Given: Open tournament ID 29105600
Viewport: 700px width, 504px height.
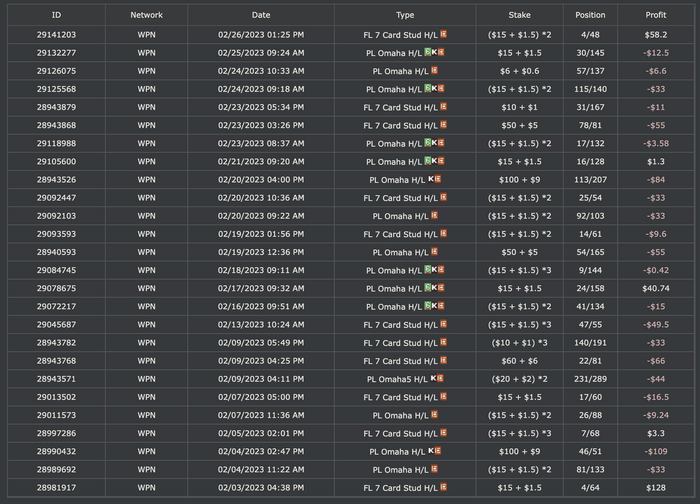Looking at the screenshot, I should (56, 162).
